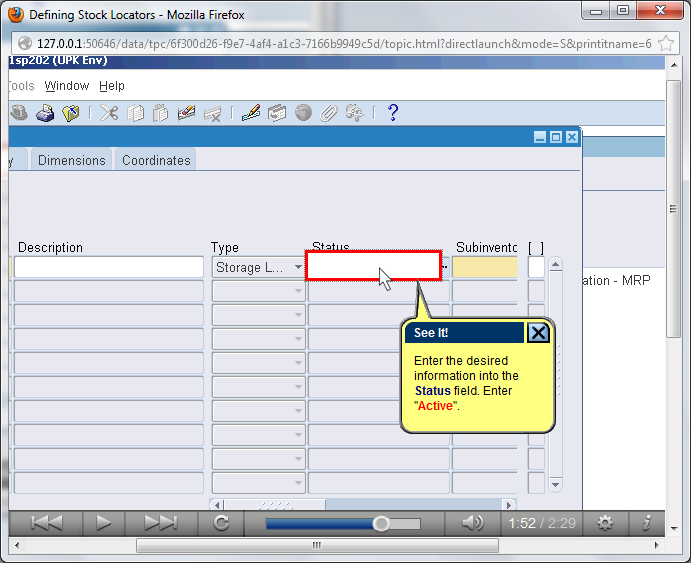Expand the second row's Type dropdown
Screen dimensions: 691x563
pos(298,291)
